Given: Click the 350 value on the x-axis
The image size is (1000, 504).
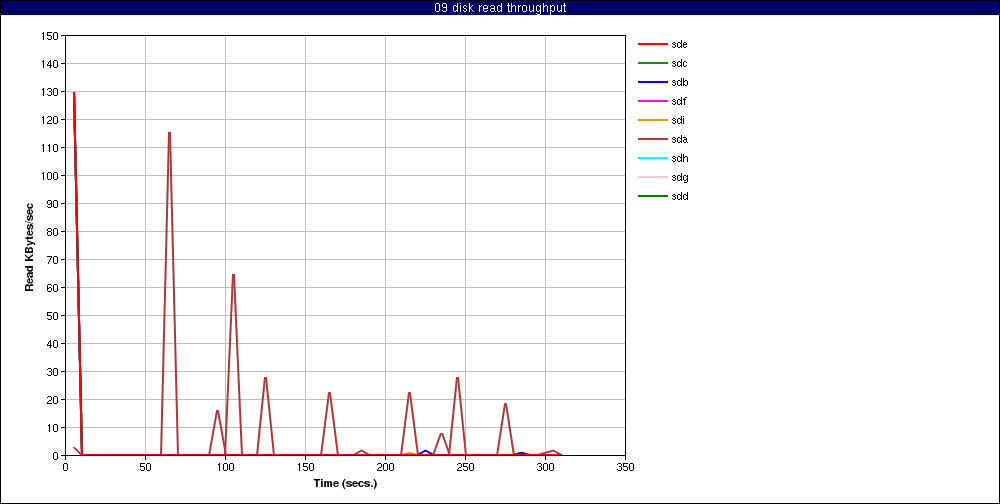Looking at the screenshot, I should [625, 467].
